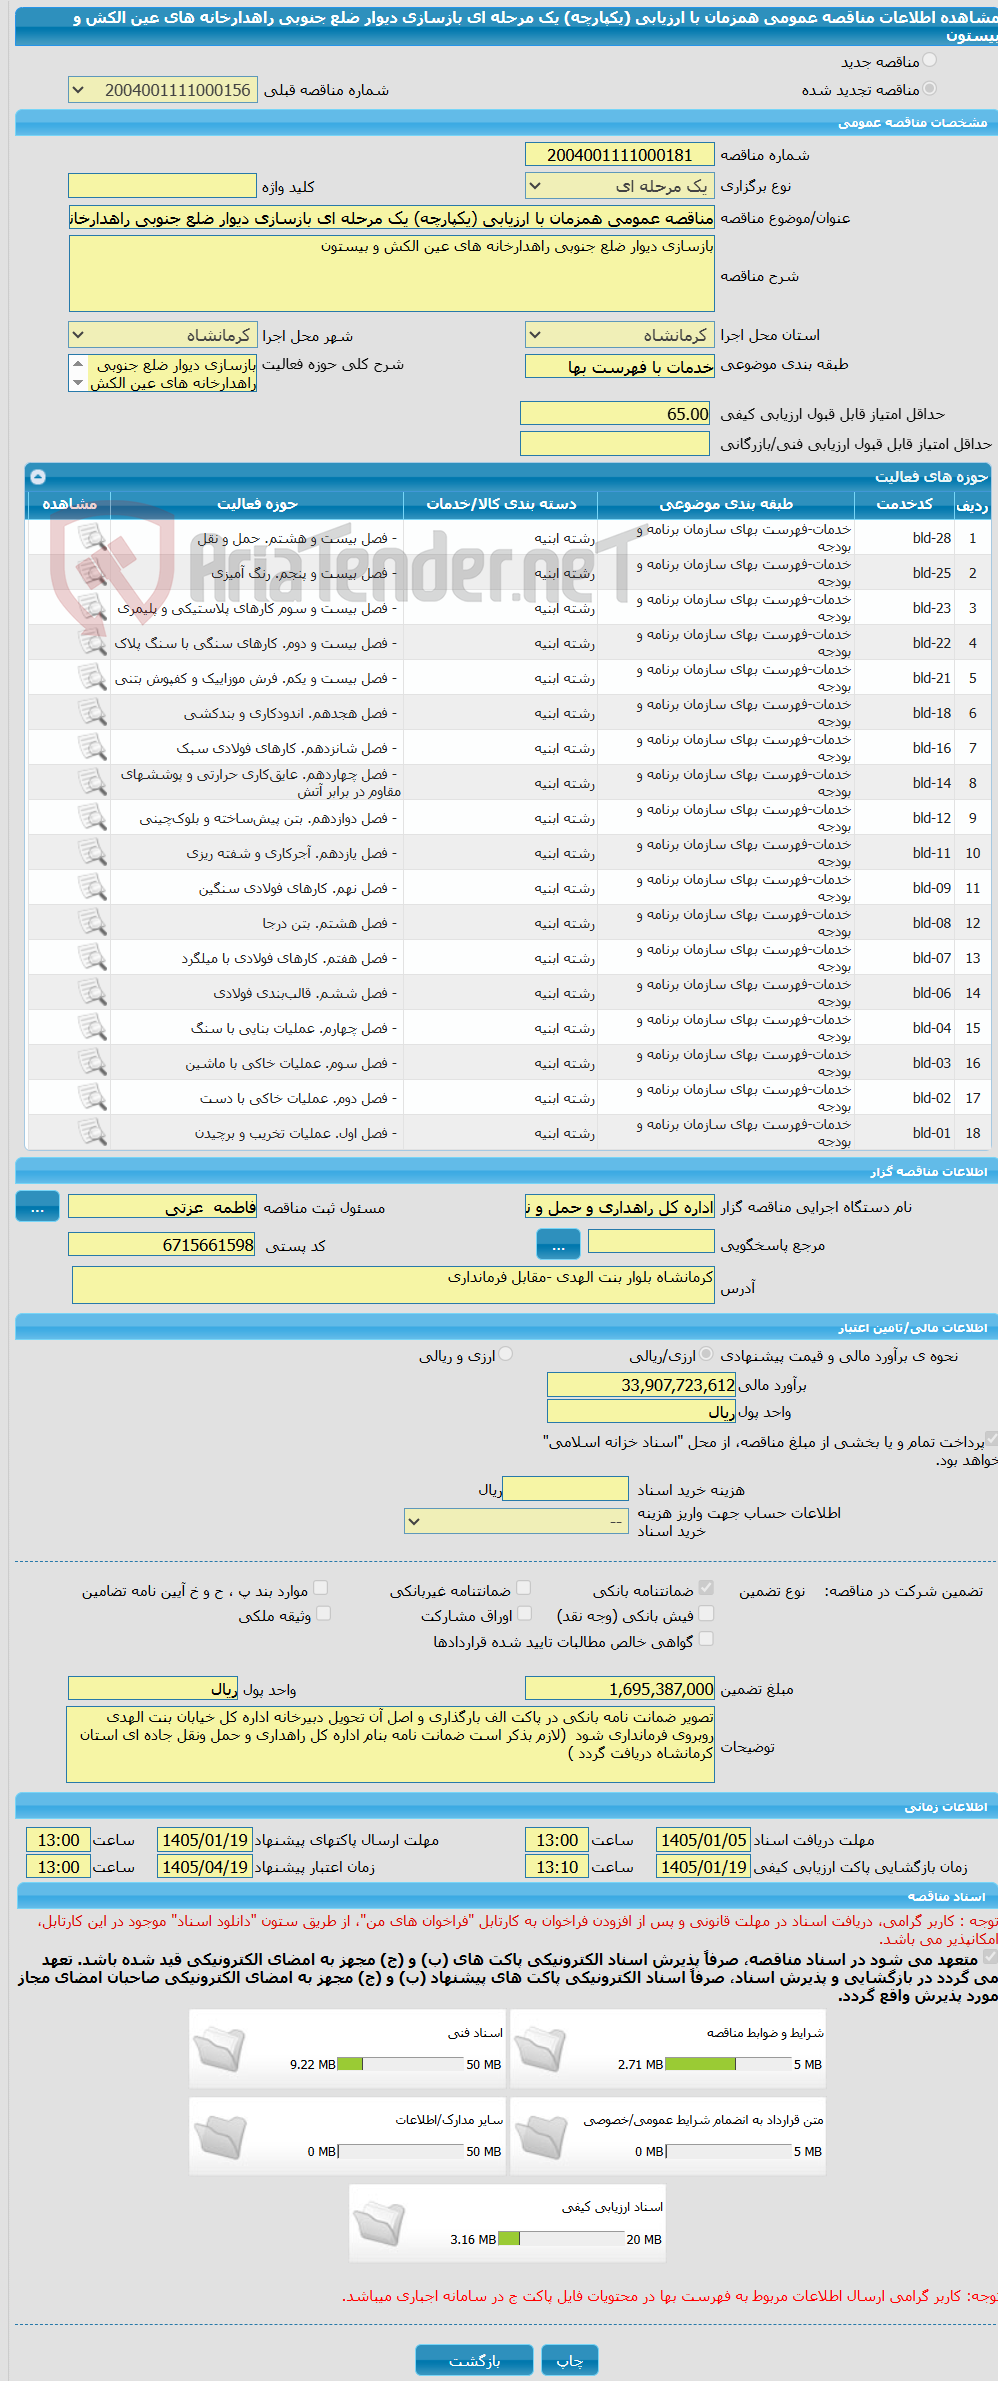View details icon for row bld-18
998x2381 pixels.
point(92,713)
